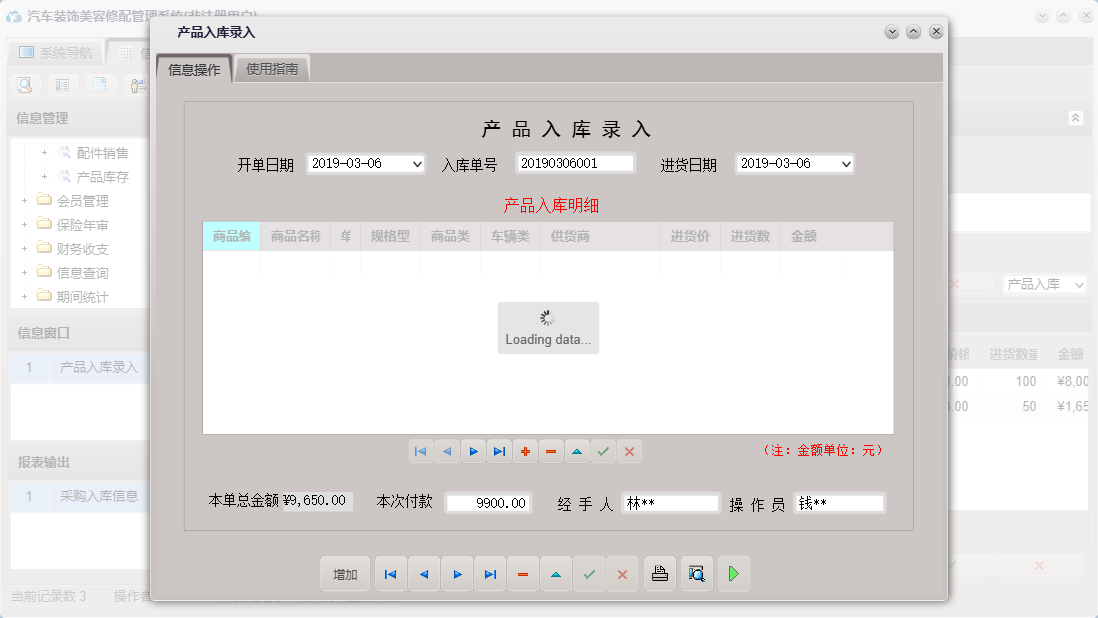Screen dimensions: 1098x618
Task: Click the 本次付款 amount input field
Action: (488, 502)
